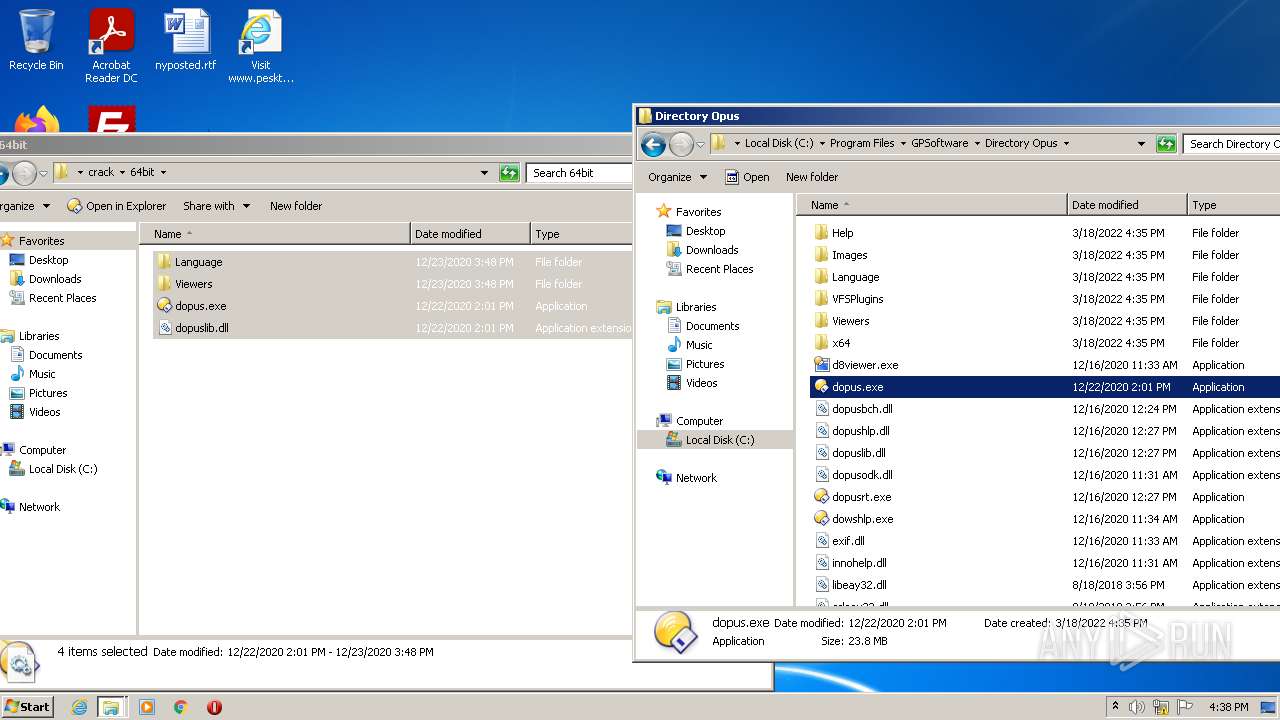The height and width of the screenshot is (720, 1280).
Task: Click the Forward arrow in Directory Opus window
Action: pyautogui.click(x=681, y=144)
